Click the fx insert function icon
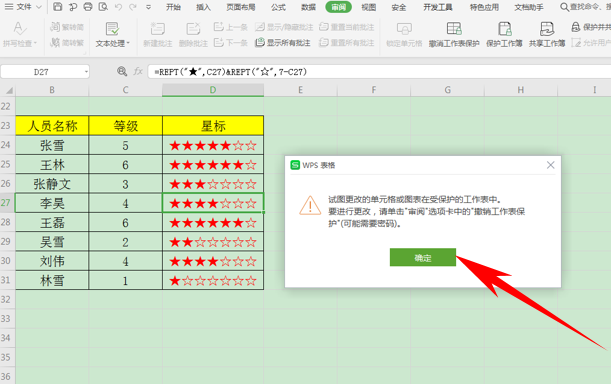The height and width of the screenshot is (385, 612). [x=138, y=71]
